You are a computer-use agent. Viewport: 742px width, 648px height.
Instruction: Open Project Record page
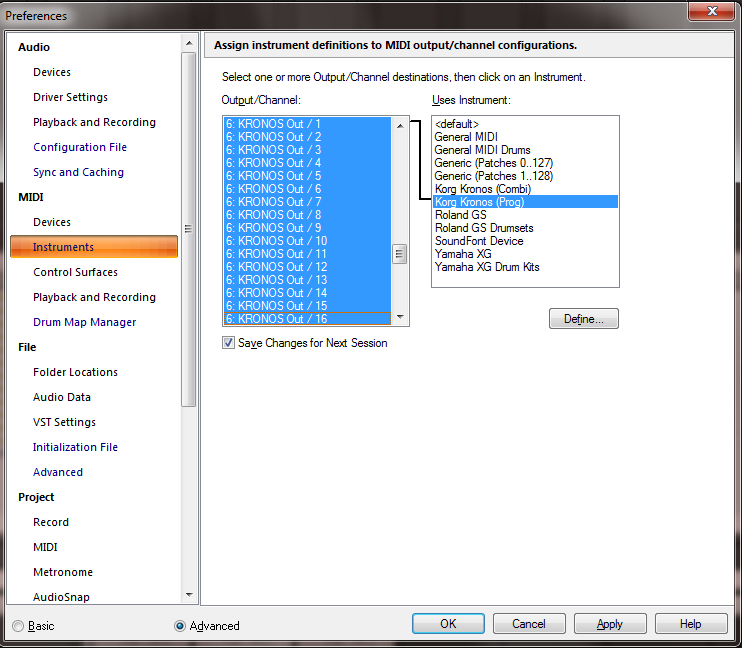(51, 522)
